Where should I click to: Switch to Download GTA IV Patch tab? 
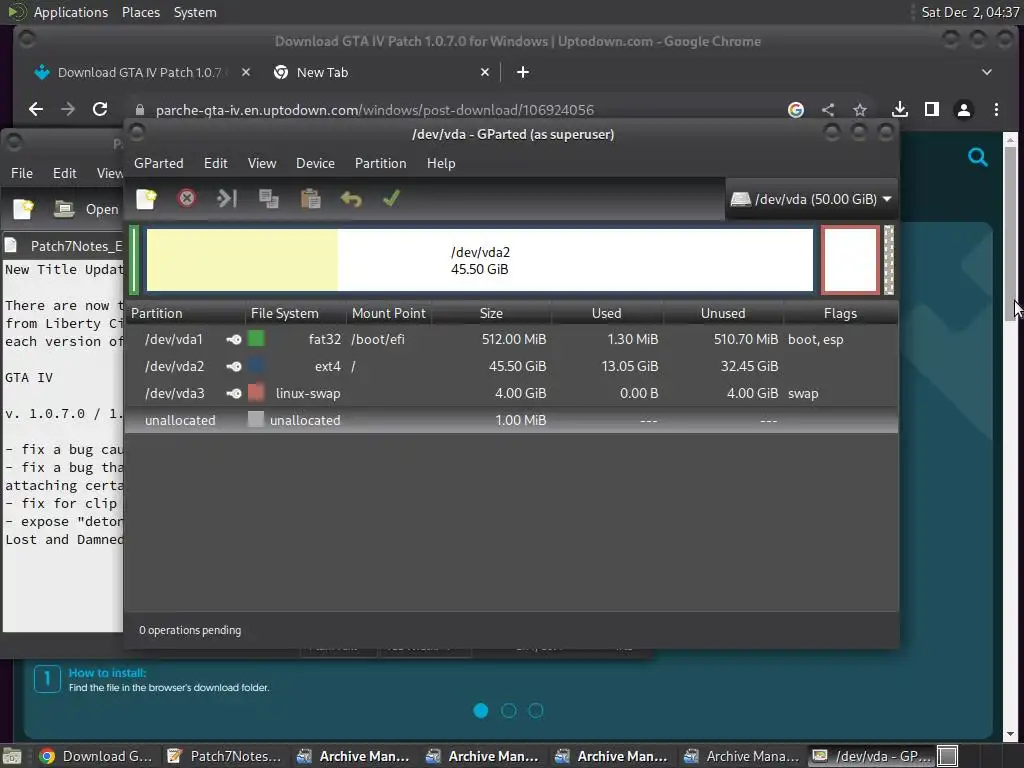tap(139, 72)
